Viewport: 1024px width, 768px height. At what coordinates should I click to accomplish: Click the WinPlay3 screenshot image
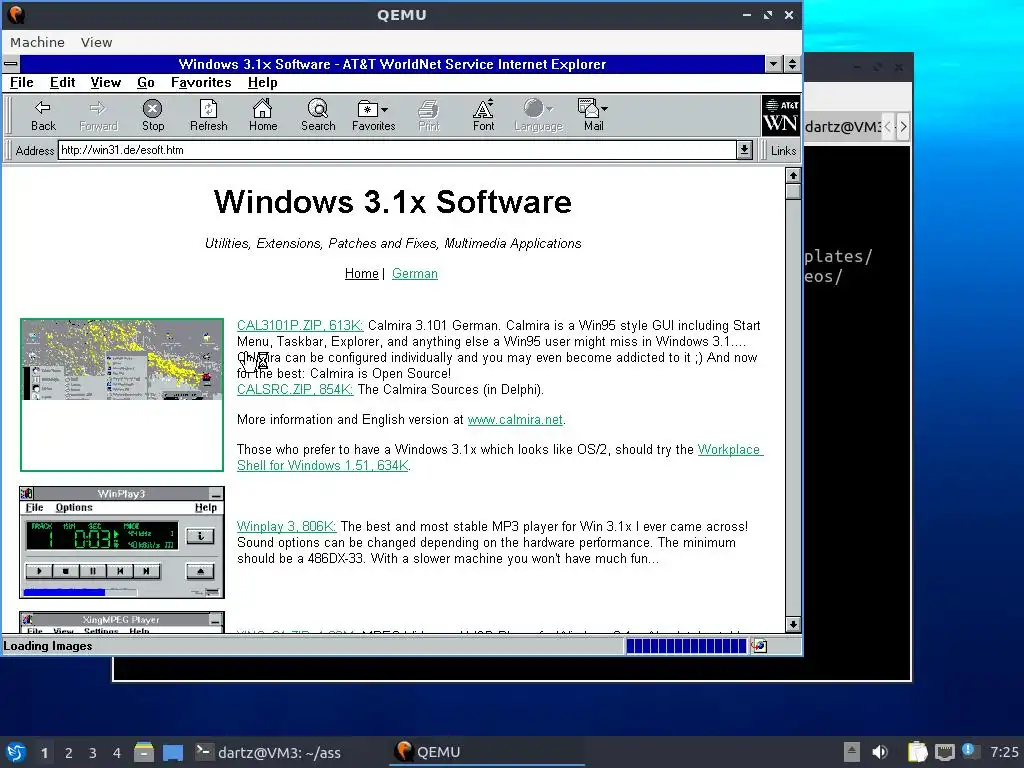pos(122,542)
